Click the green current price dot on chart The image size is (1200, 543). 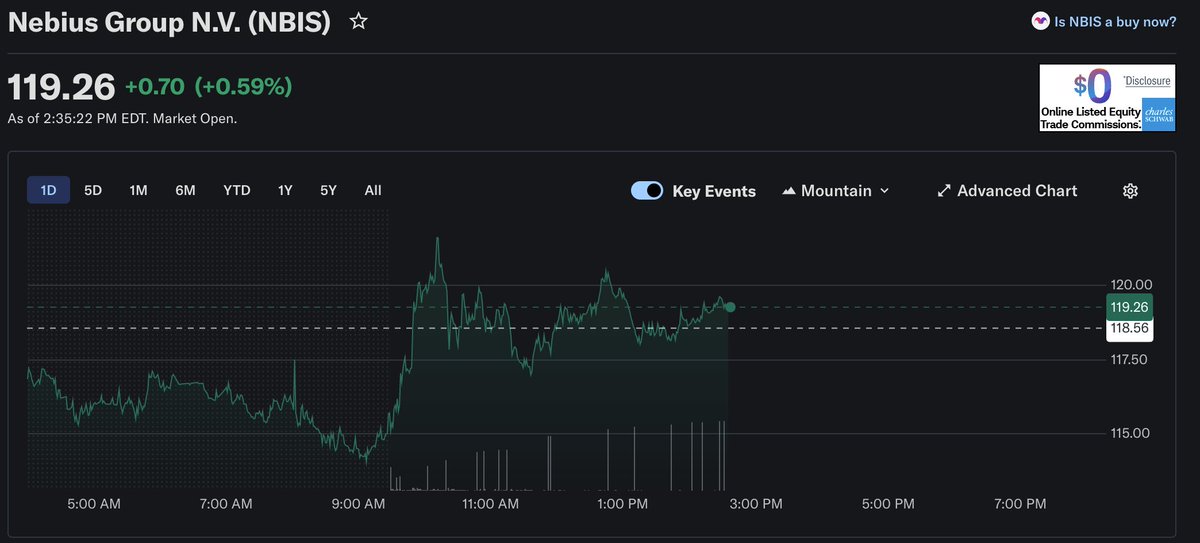[x=730, y=307]
